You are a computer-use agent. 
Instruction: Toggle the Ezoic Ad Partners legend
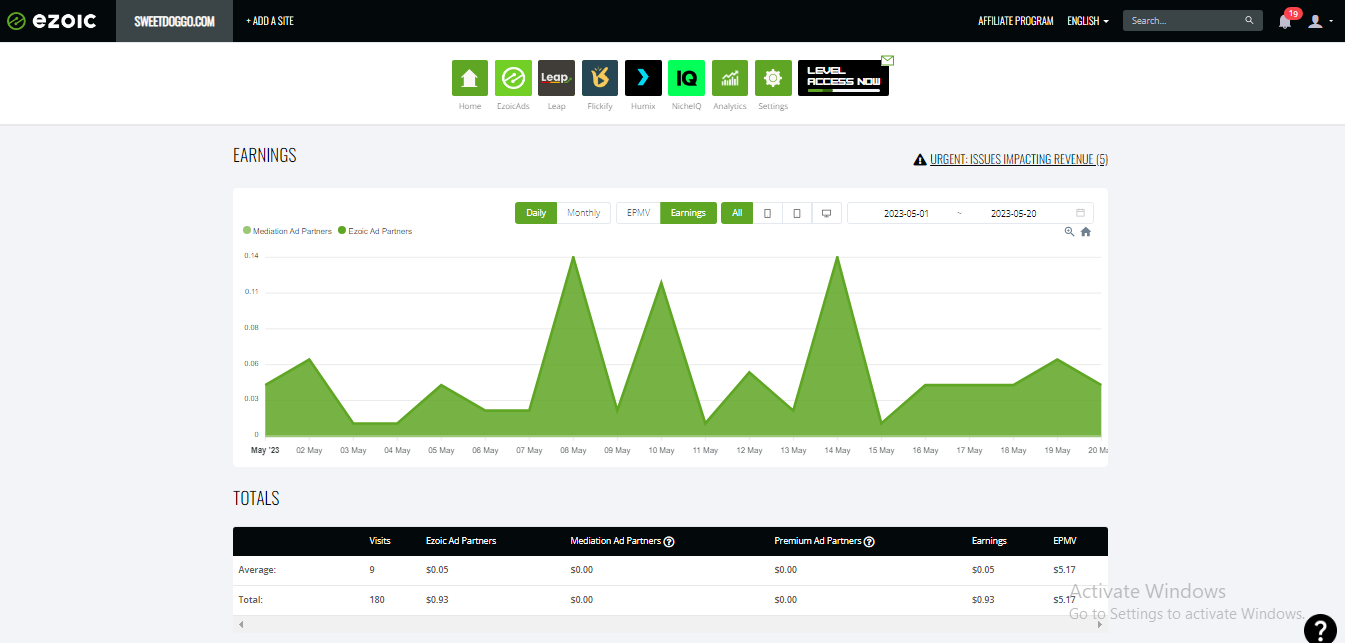tap(375, 231)
